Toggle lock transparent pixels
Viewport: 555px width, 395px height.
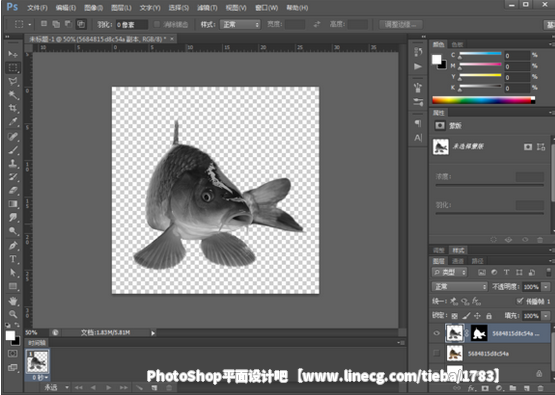tap(455, 316)
